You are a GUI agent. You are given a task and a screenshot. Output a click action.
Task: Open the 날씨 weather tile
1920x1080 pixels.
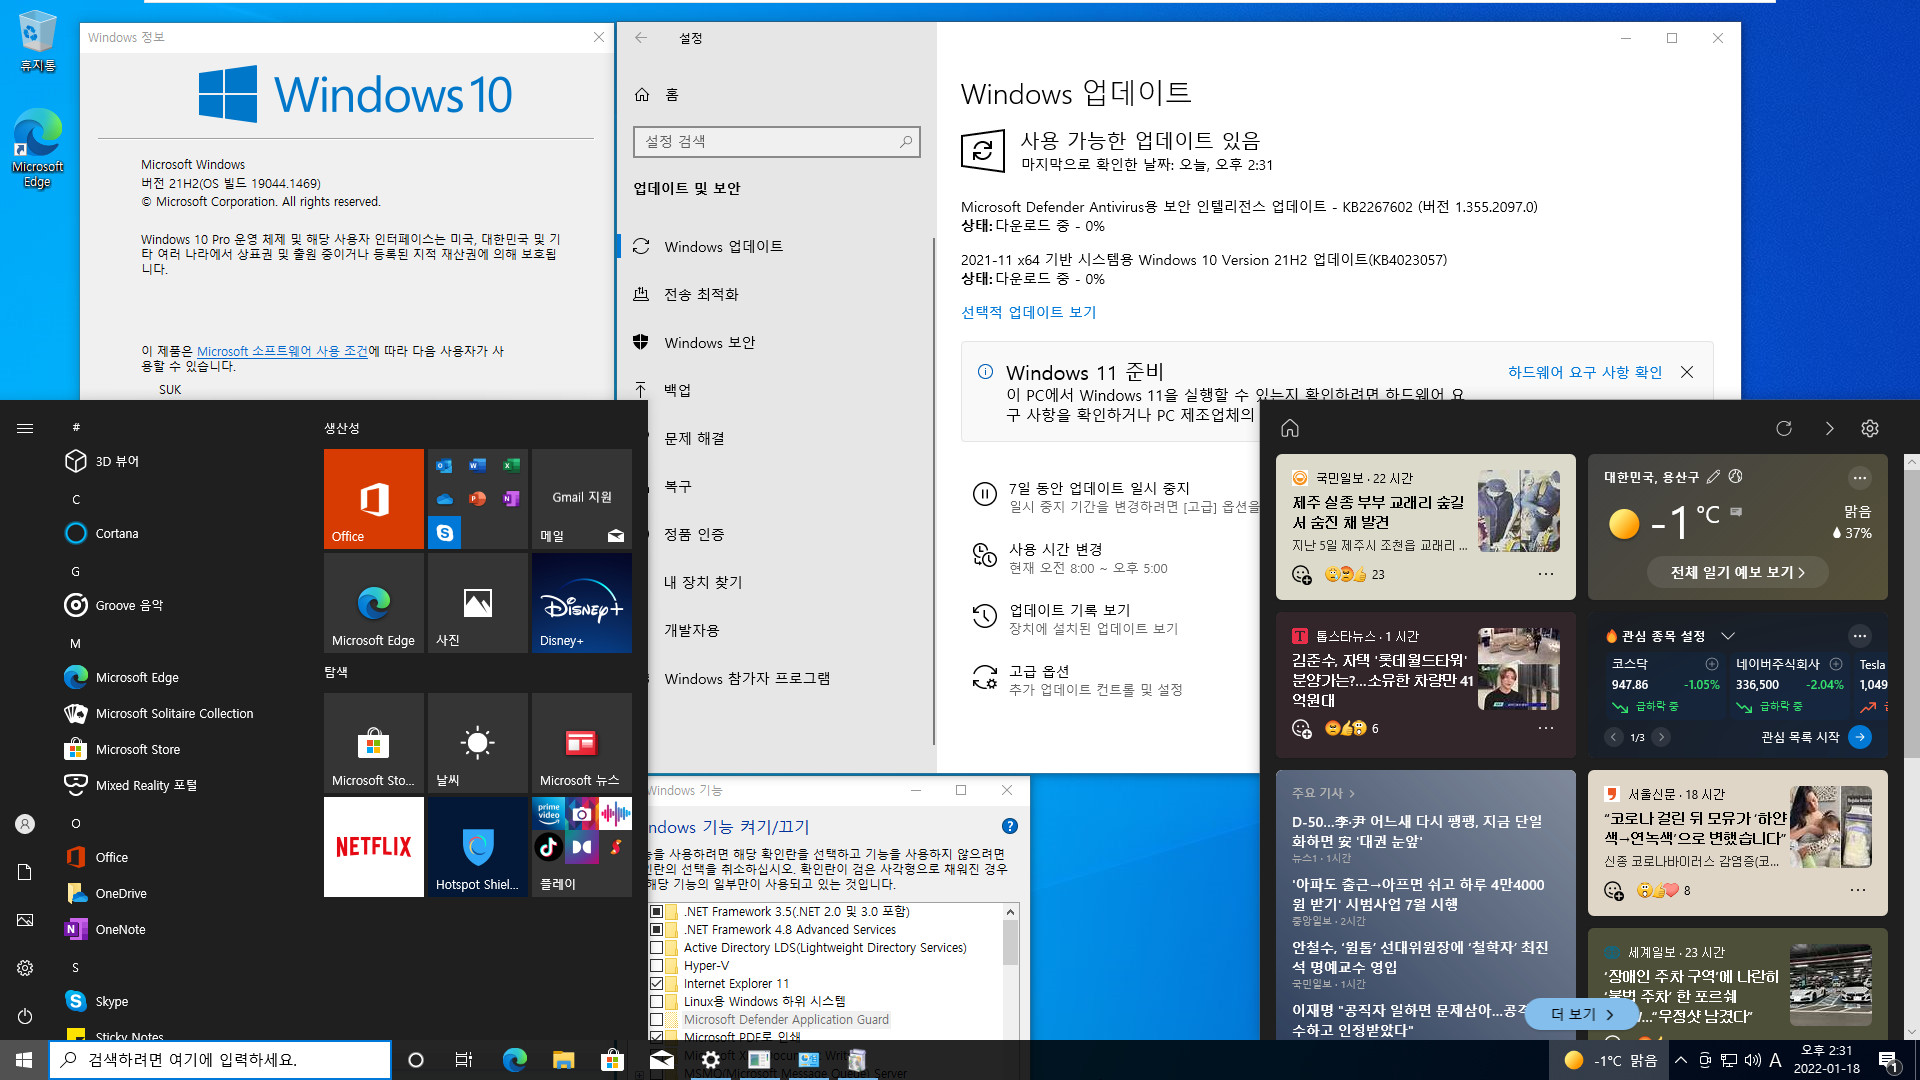pyautogui.click(x=478, y=743)
